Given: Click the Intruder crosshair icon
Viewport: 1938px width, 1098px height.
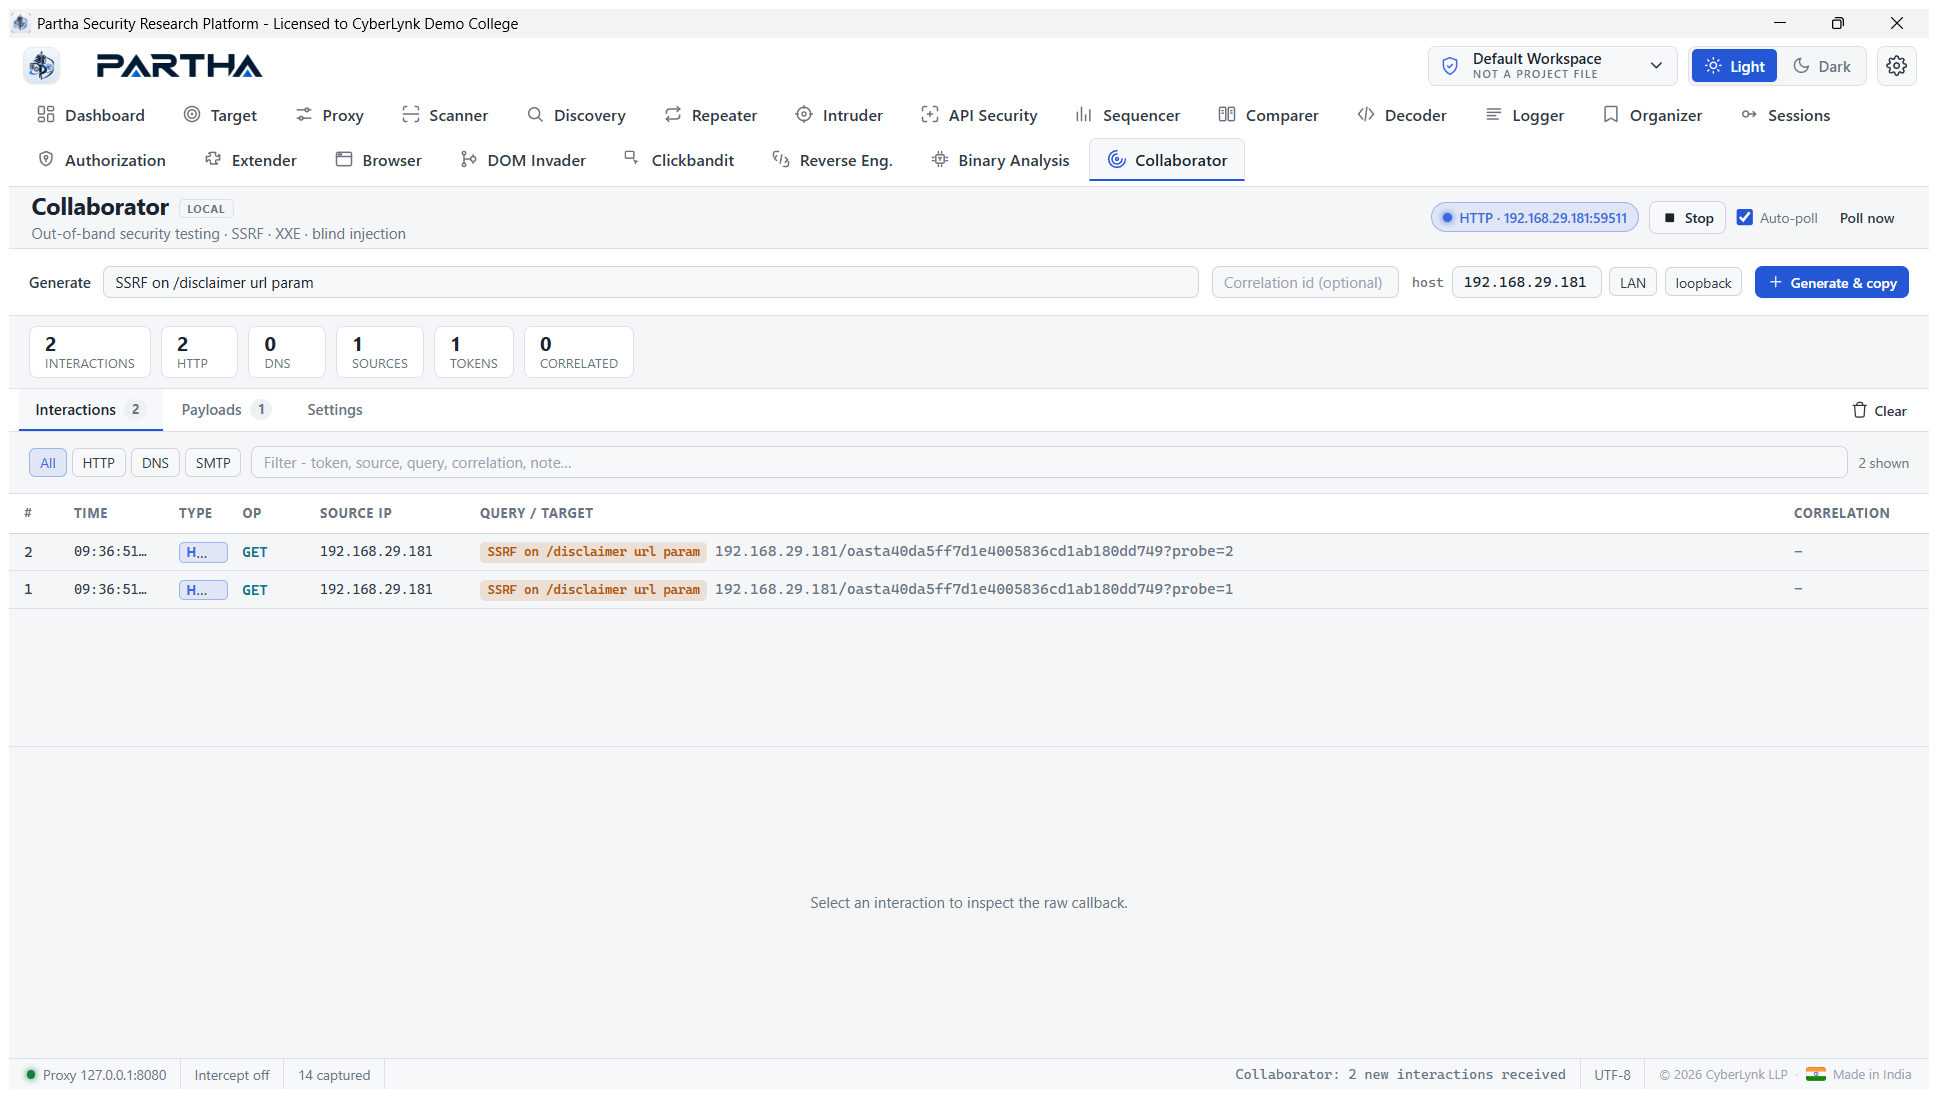Looking at the screenshot, I should coord(804,115).
